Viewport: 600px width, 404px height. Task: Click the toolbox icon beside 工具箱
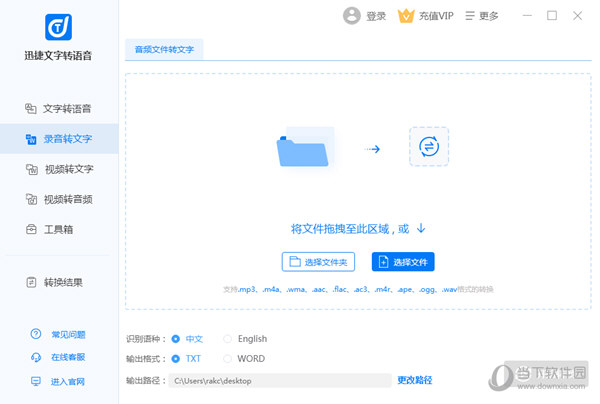tap(31, 230)
